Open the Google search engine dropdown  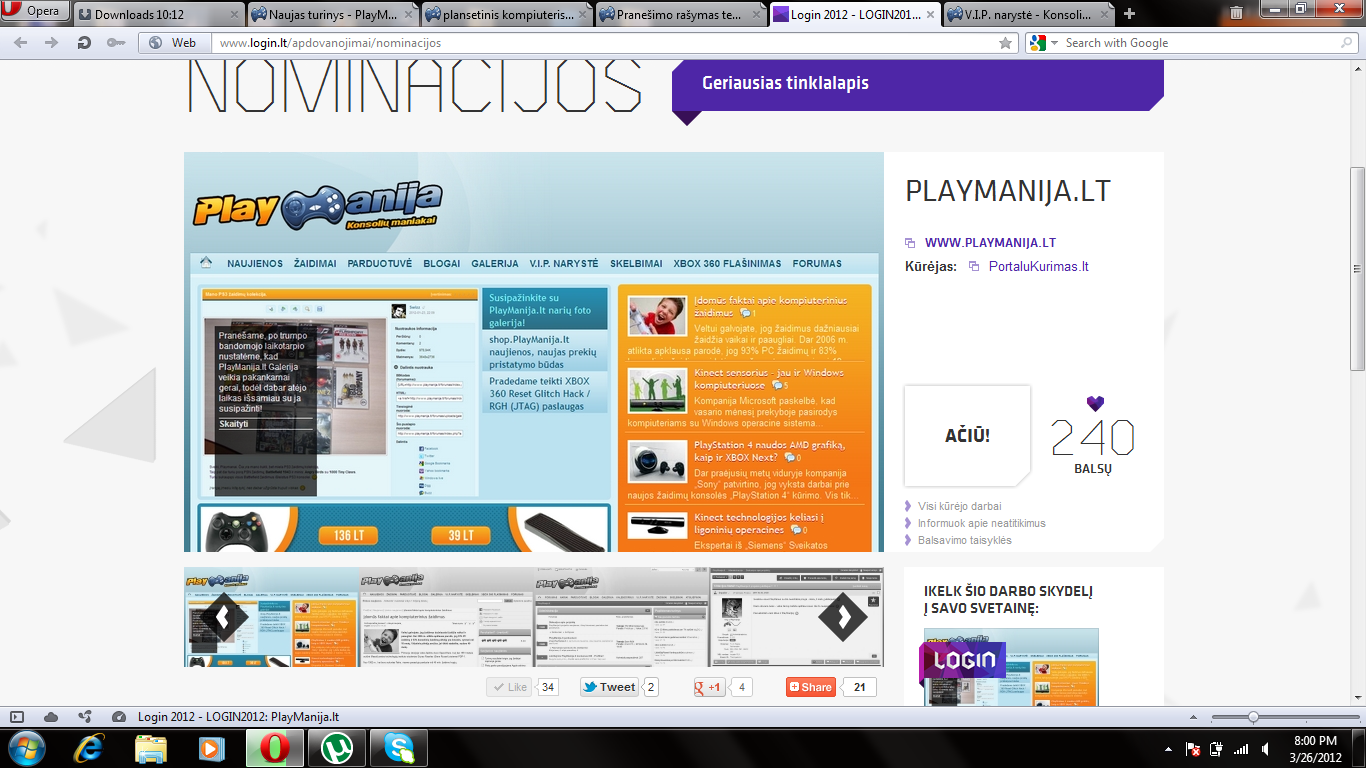point(1044,43)
